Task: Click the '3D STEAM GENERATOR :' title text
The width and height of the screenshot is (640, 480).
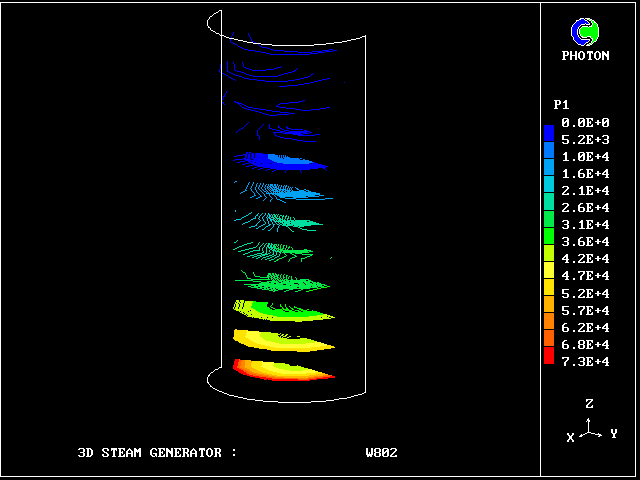Action: [157, 453]
